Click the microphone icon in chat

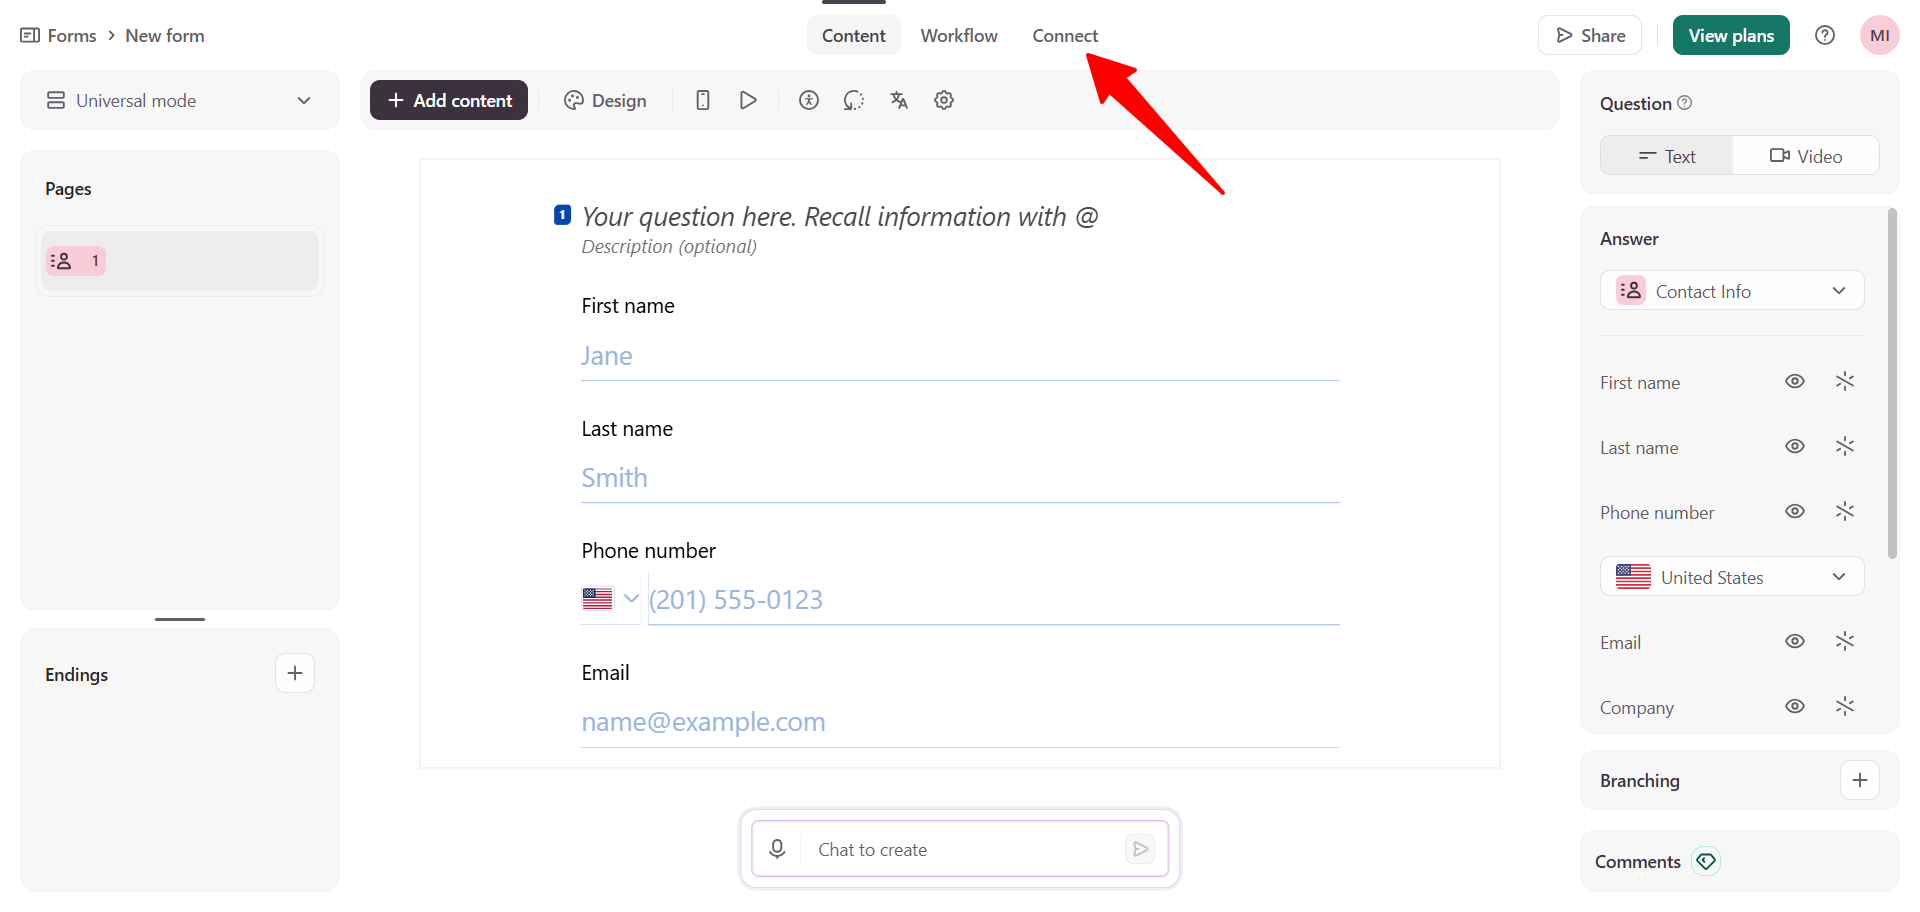coord(777,849)
